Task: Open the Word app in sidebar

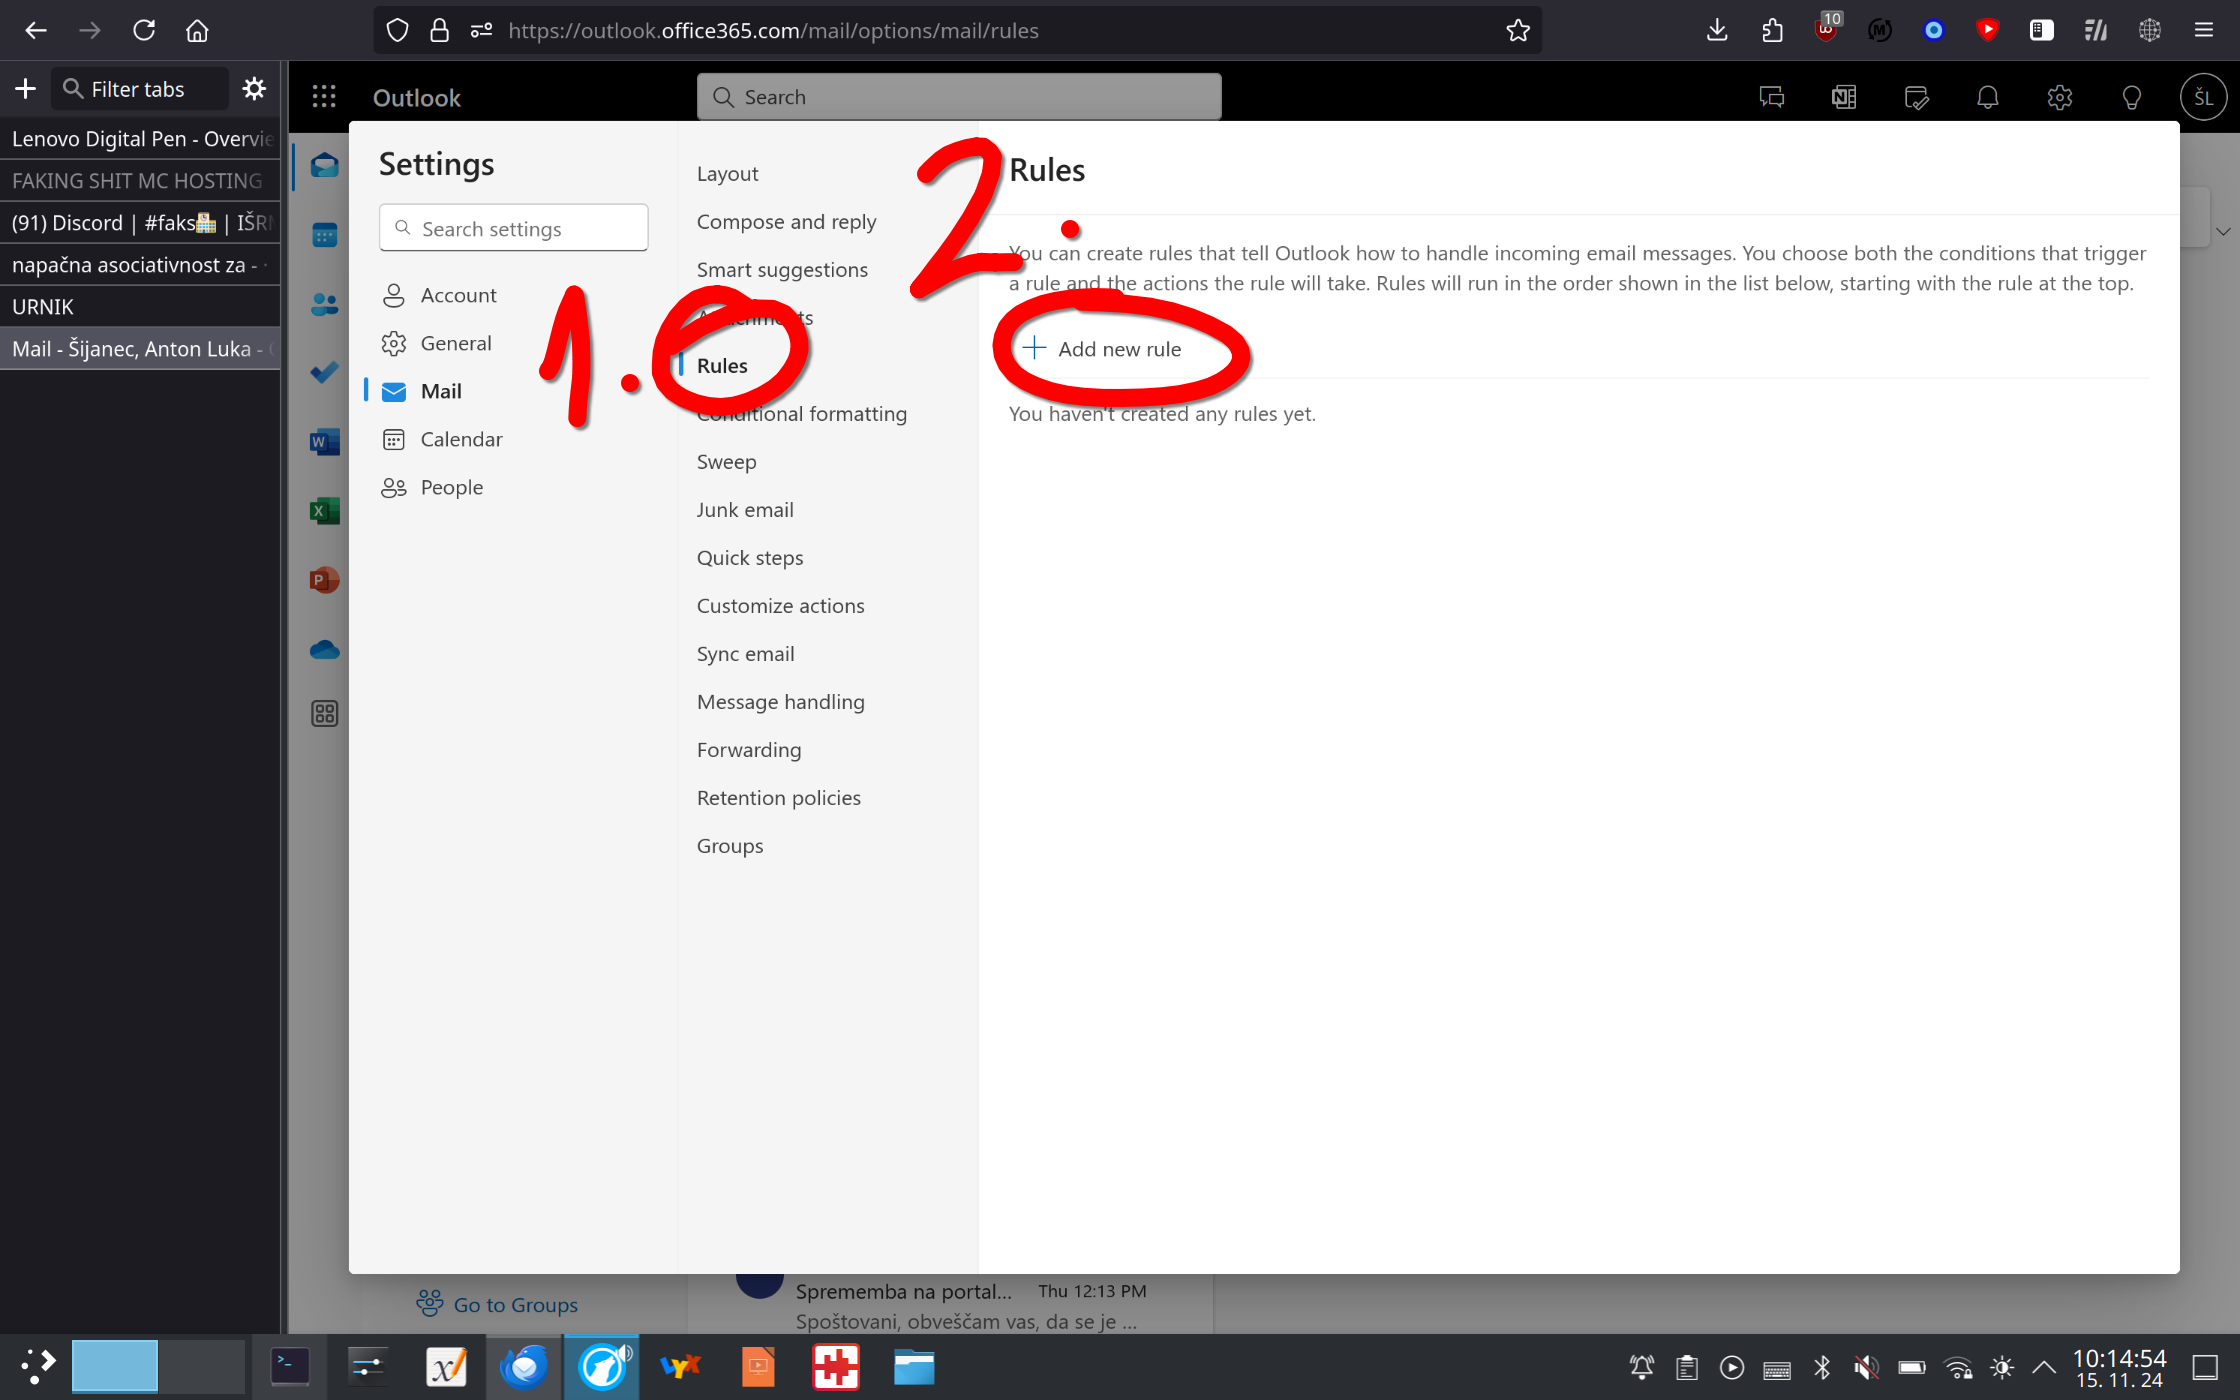Action: tap(324, 441)
